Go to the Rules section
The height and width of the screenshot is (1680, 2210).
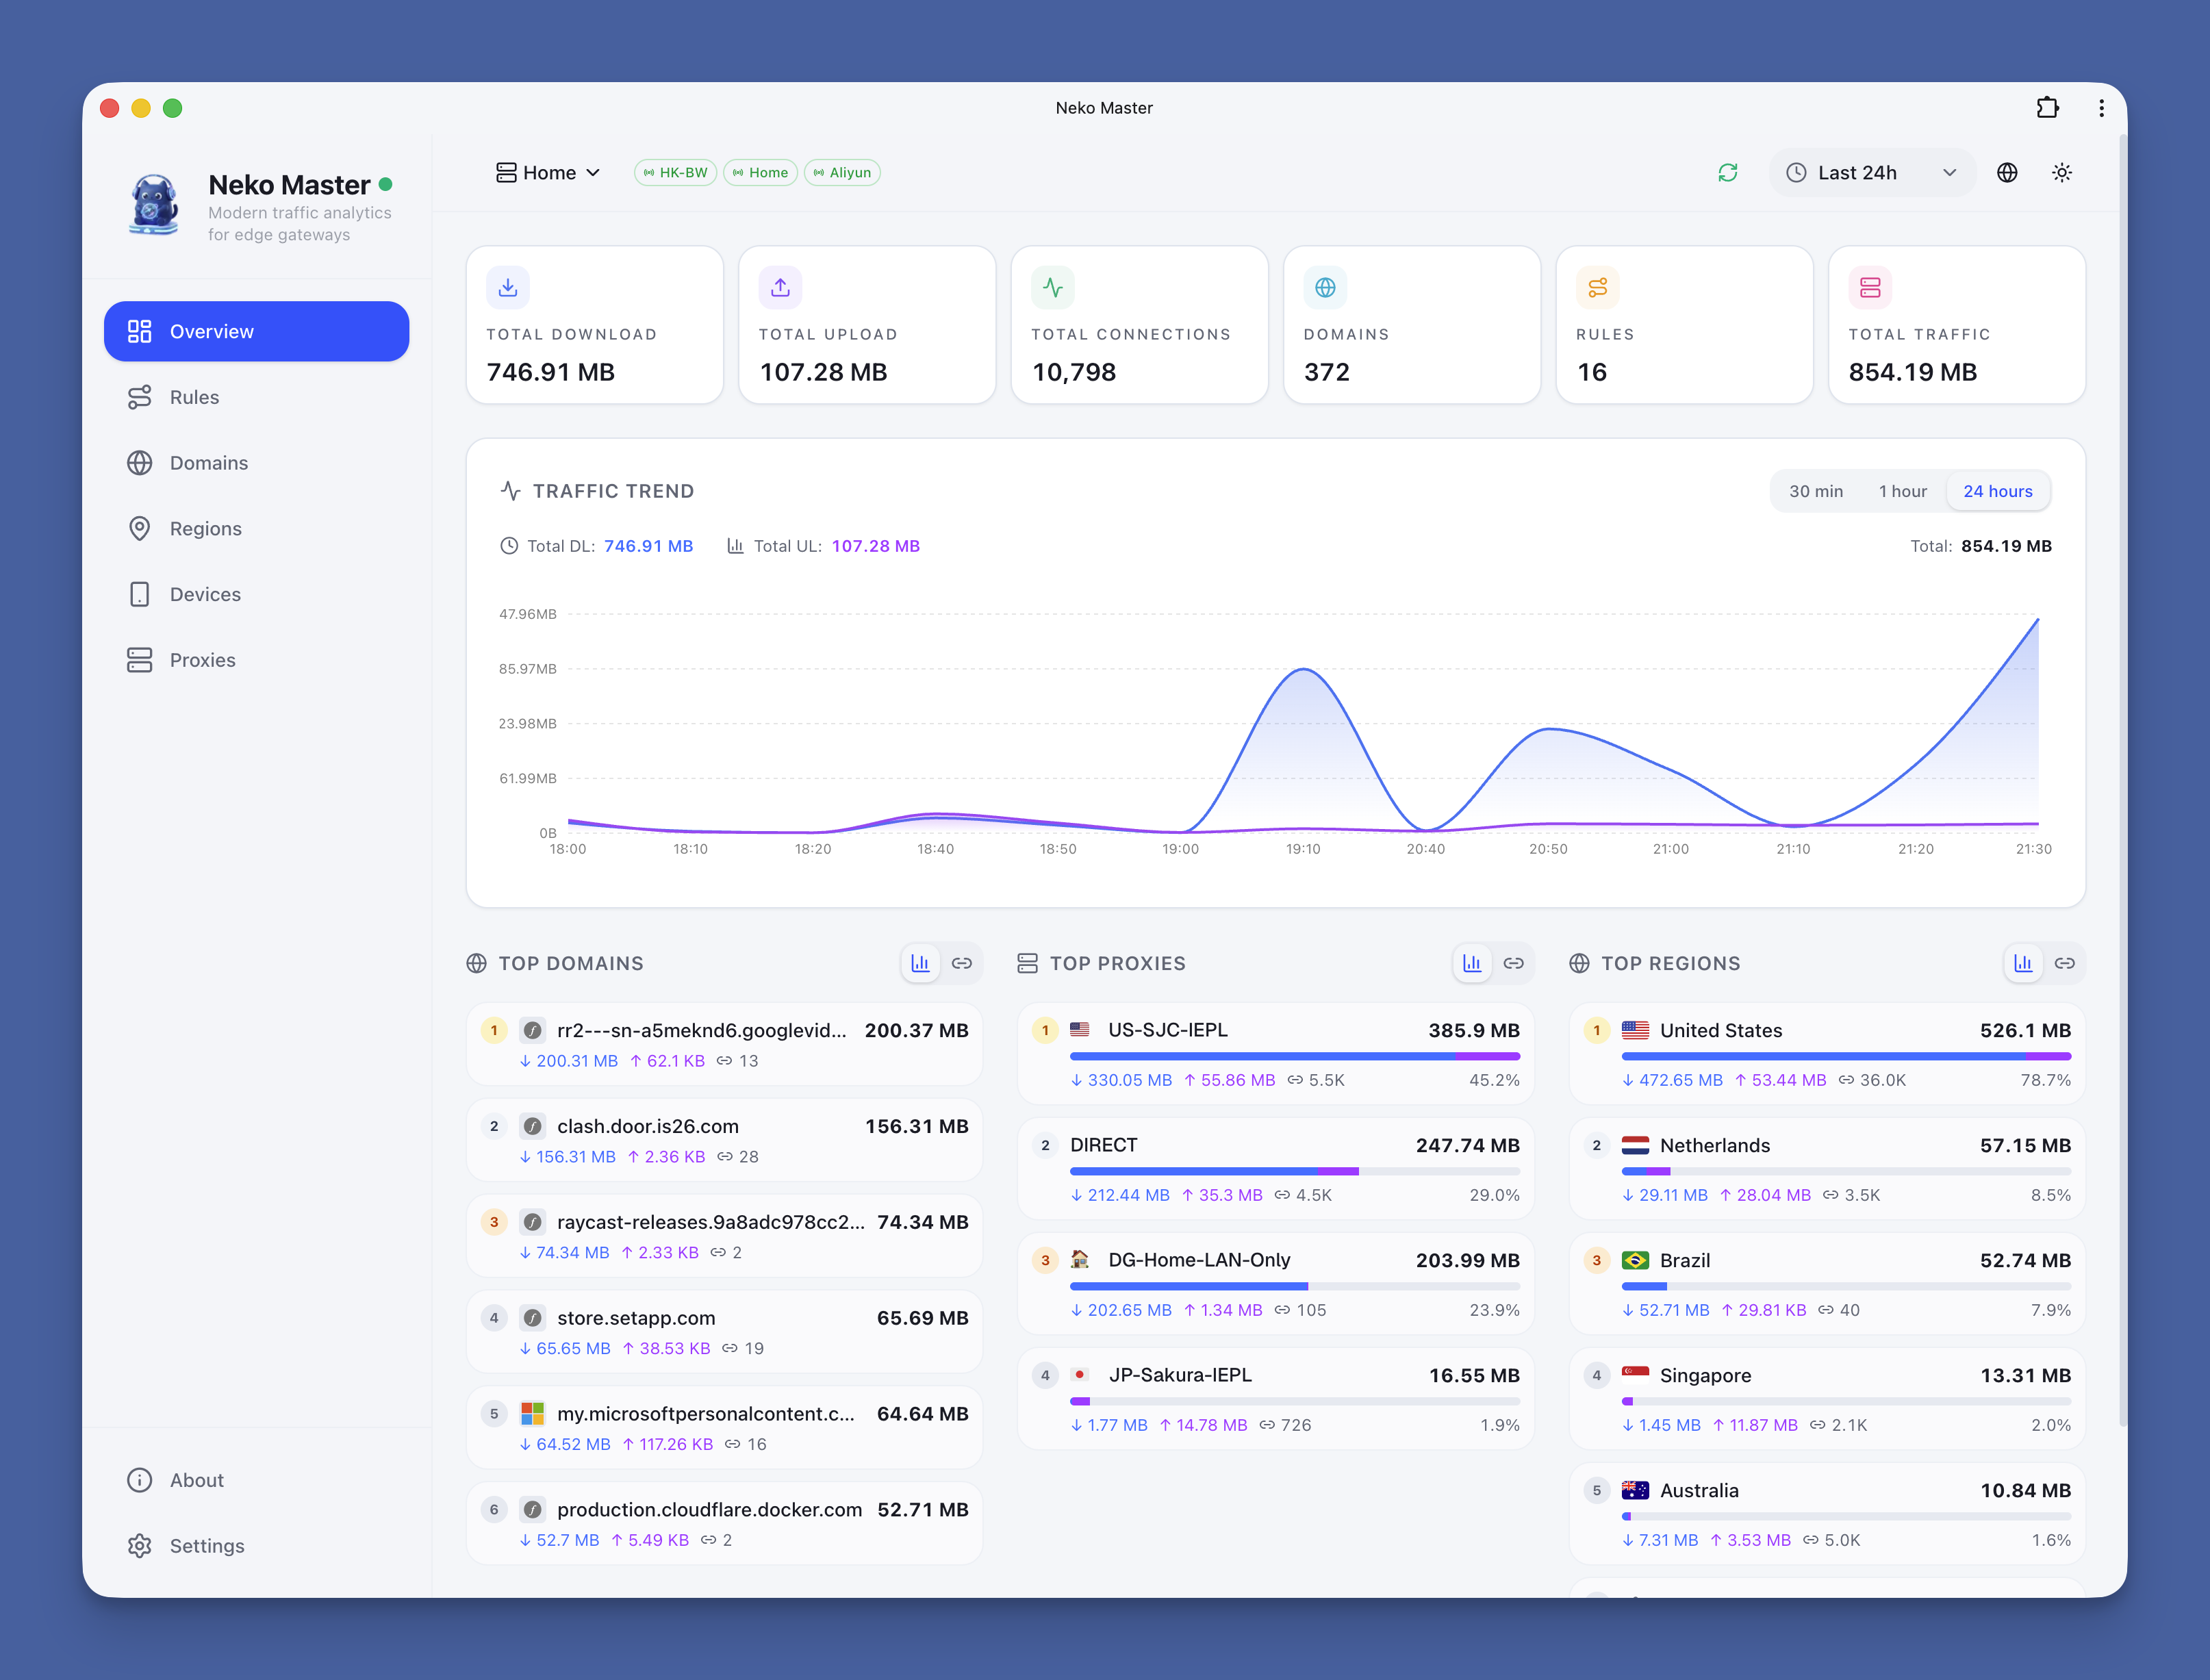194,397
